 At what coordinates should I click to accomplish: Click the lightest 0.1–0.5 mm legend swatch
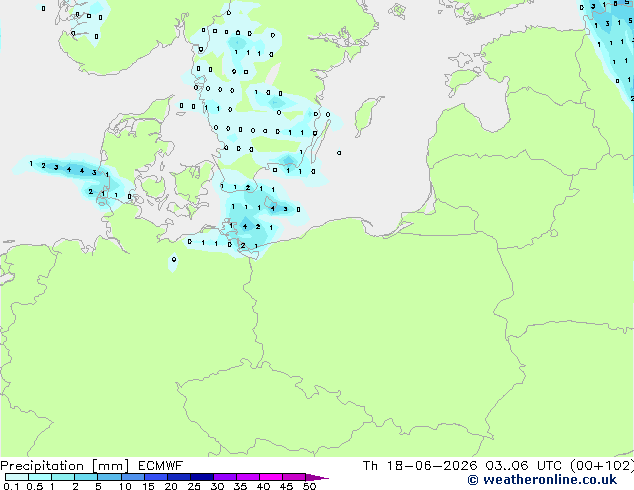tap(17, 477)
